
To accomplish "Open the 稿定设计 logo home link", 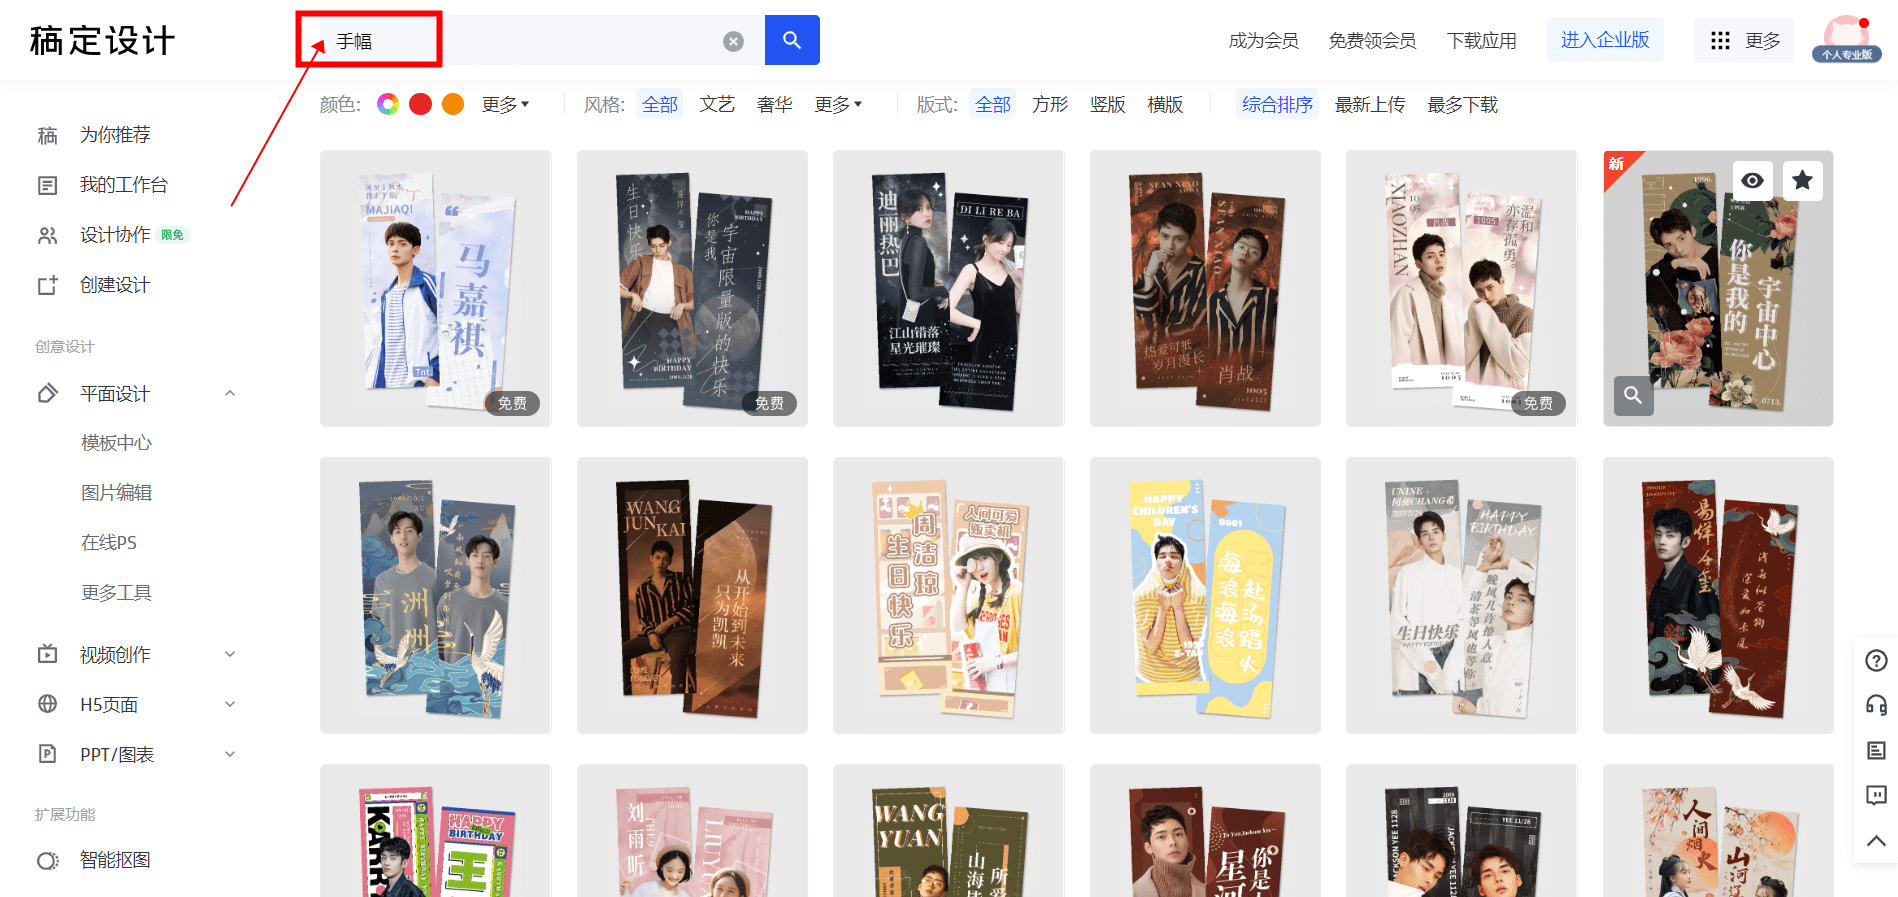I will coord(102,41).
